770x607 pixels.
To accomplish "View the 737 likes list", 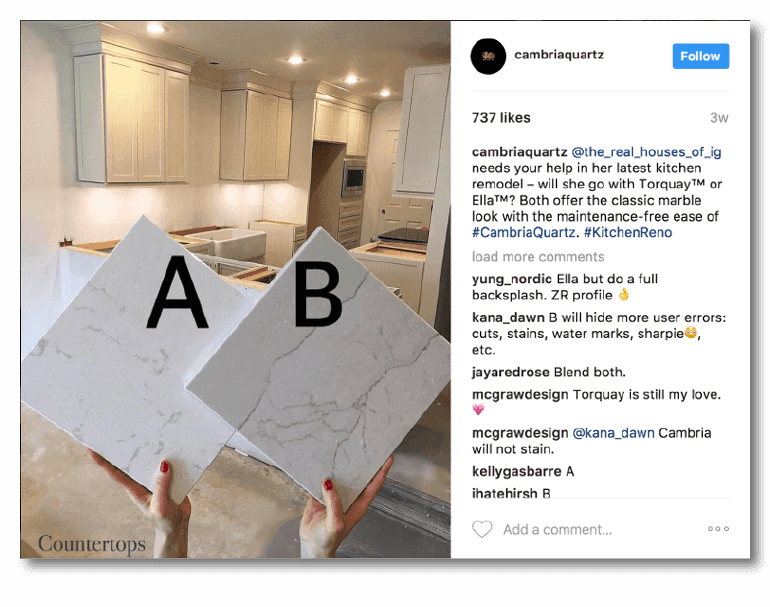I will 501,118.
